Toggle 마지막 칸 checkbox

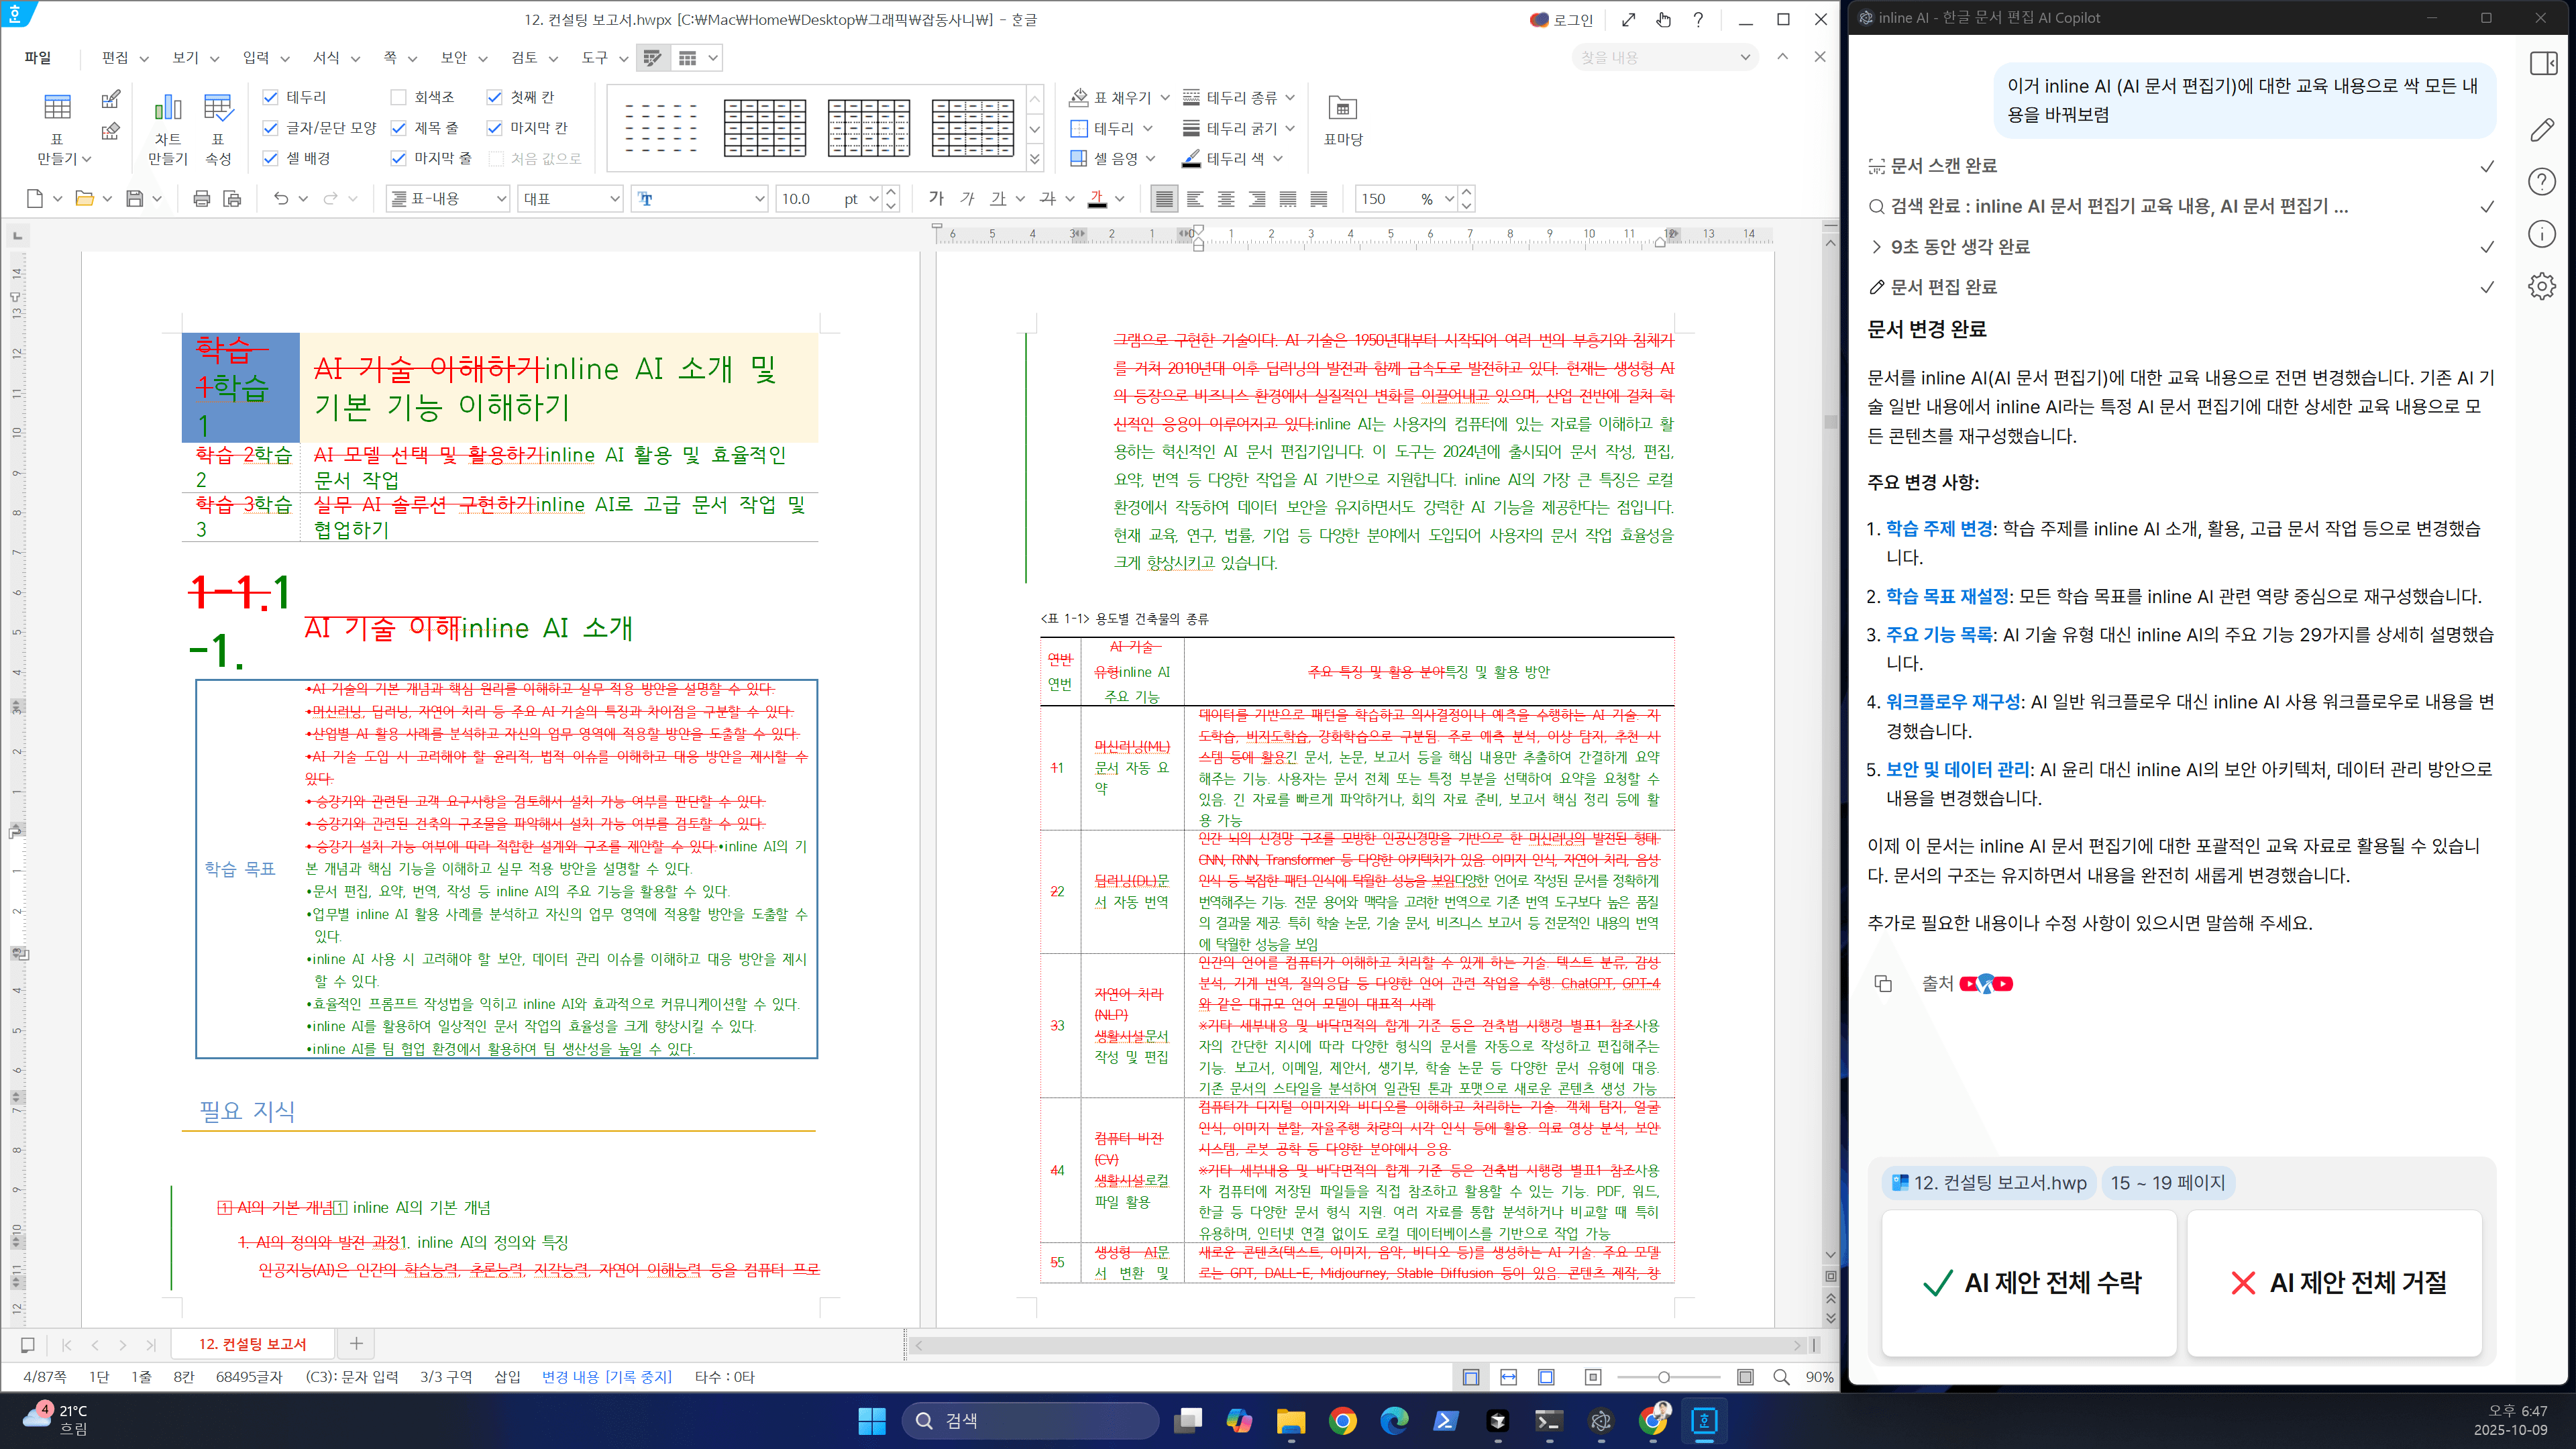pyautogui.click(x=494, y=128)
